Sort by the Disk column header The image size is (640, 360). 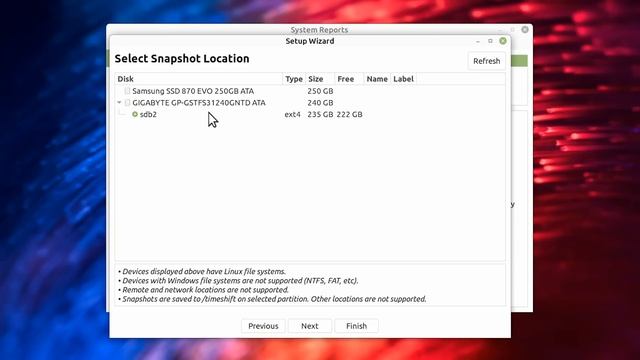click(x=199, y=79)
